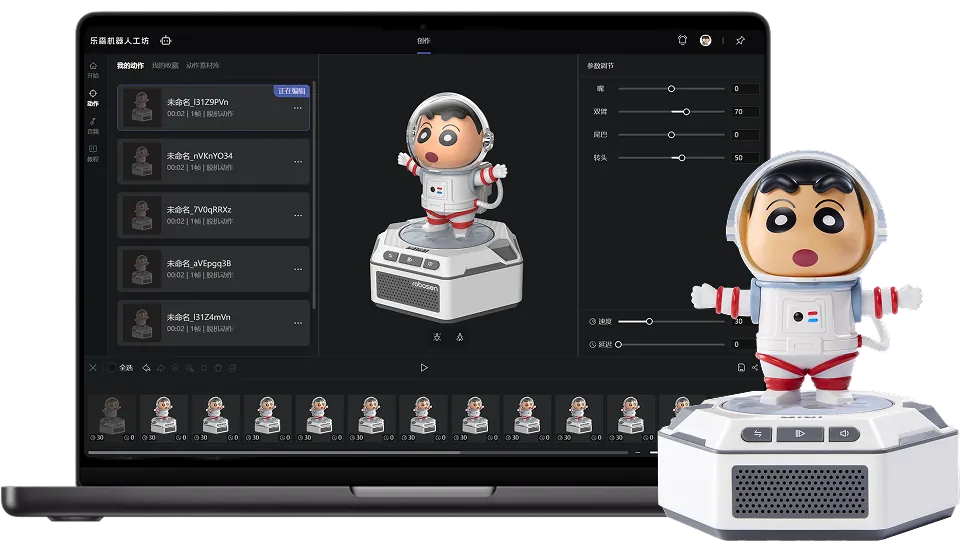Click the robot connection icon in top bar

(x=682, y=41)
